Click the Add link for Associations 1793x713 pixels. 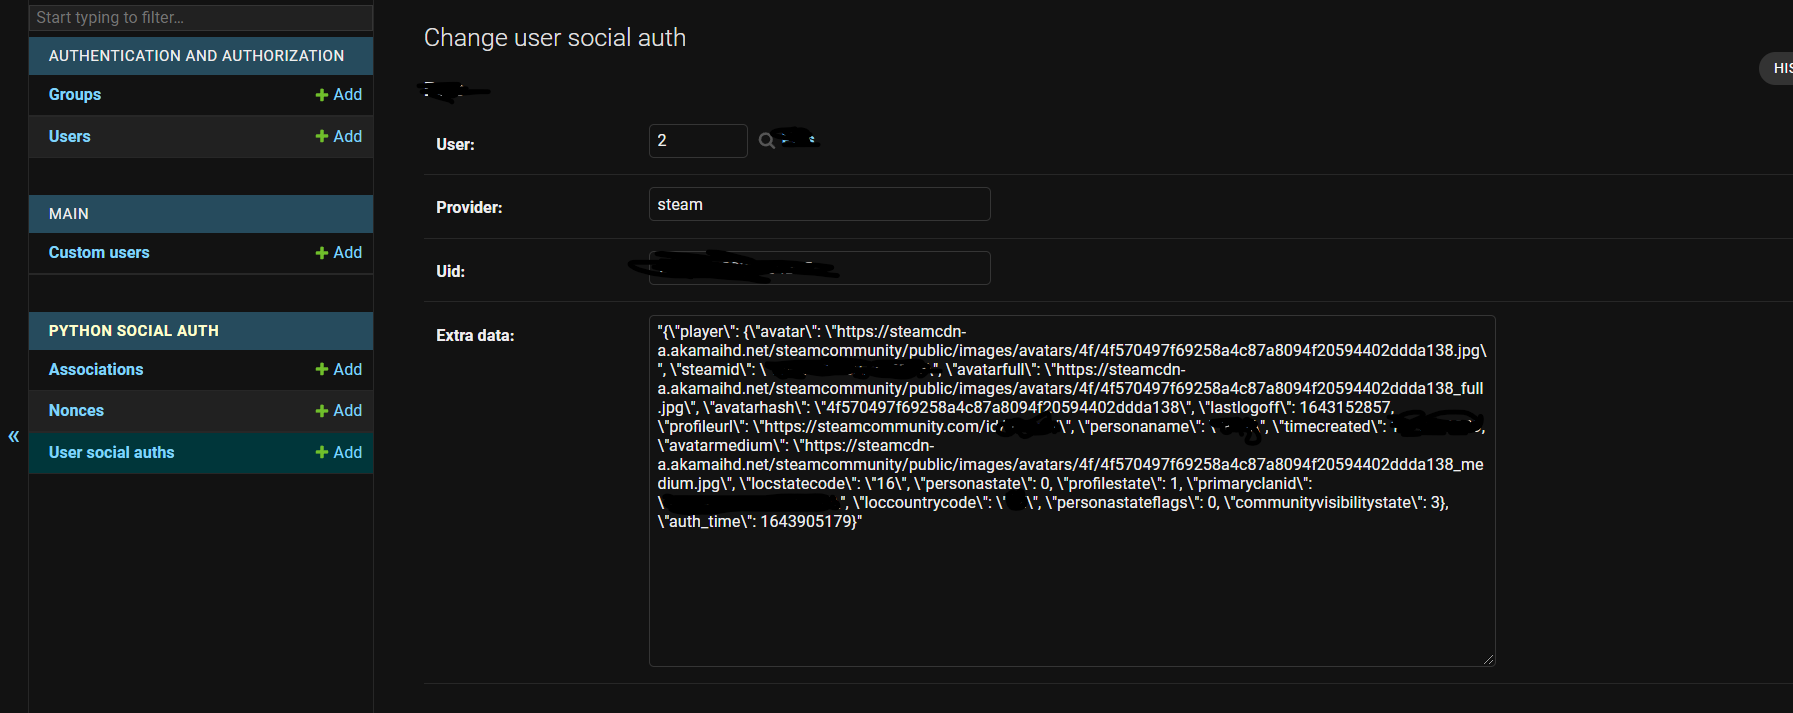tap(339, 370)
